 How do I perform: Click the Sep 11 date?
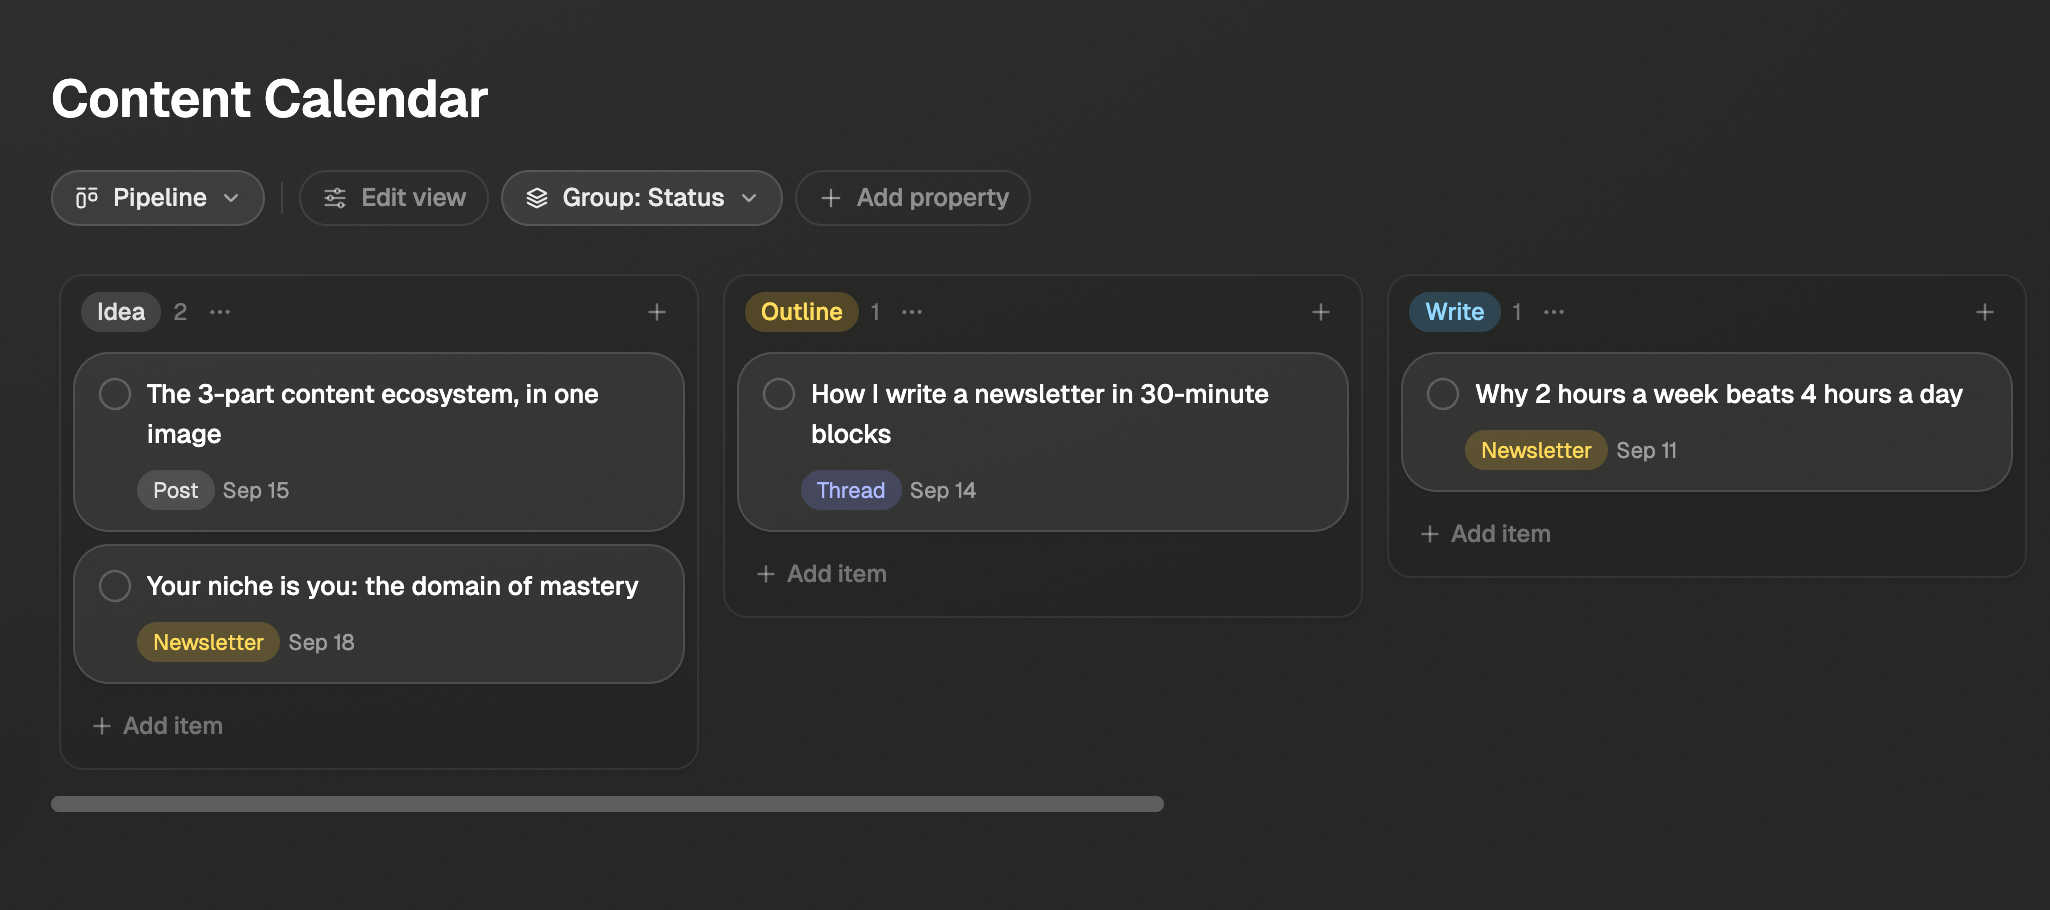[x=1647, y=450]
